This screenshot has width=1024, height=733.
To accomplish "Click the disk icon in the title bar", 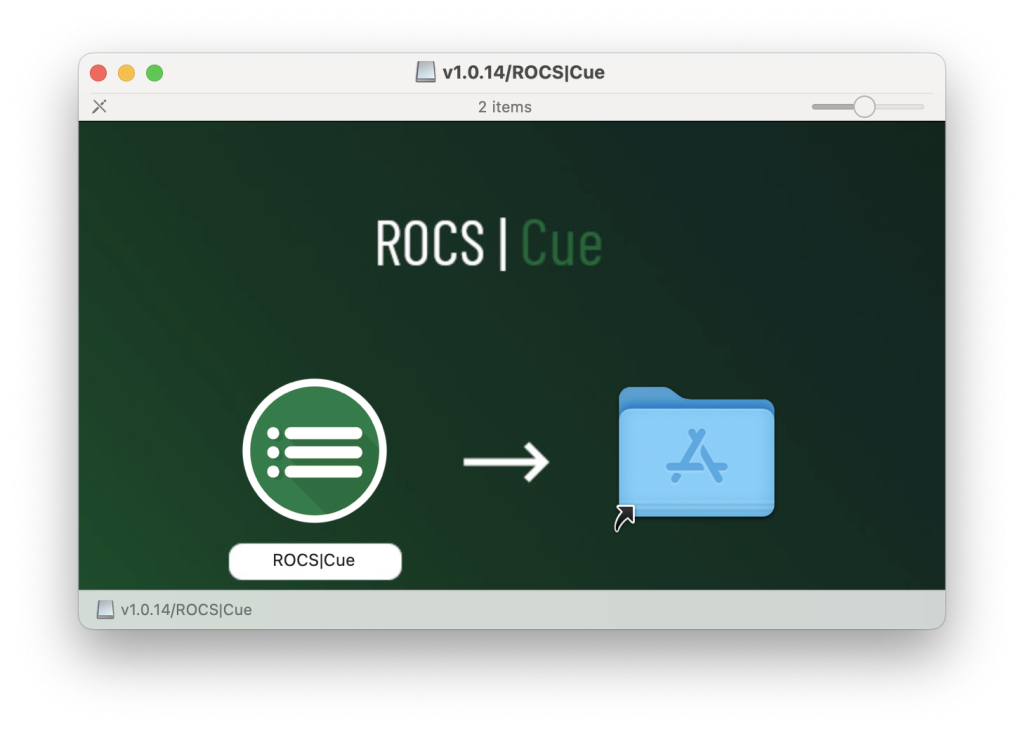I will [x=422, y=71].
